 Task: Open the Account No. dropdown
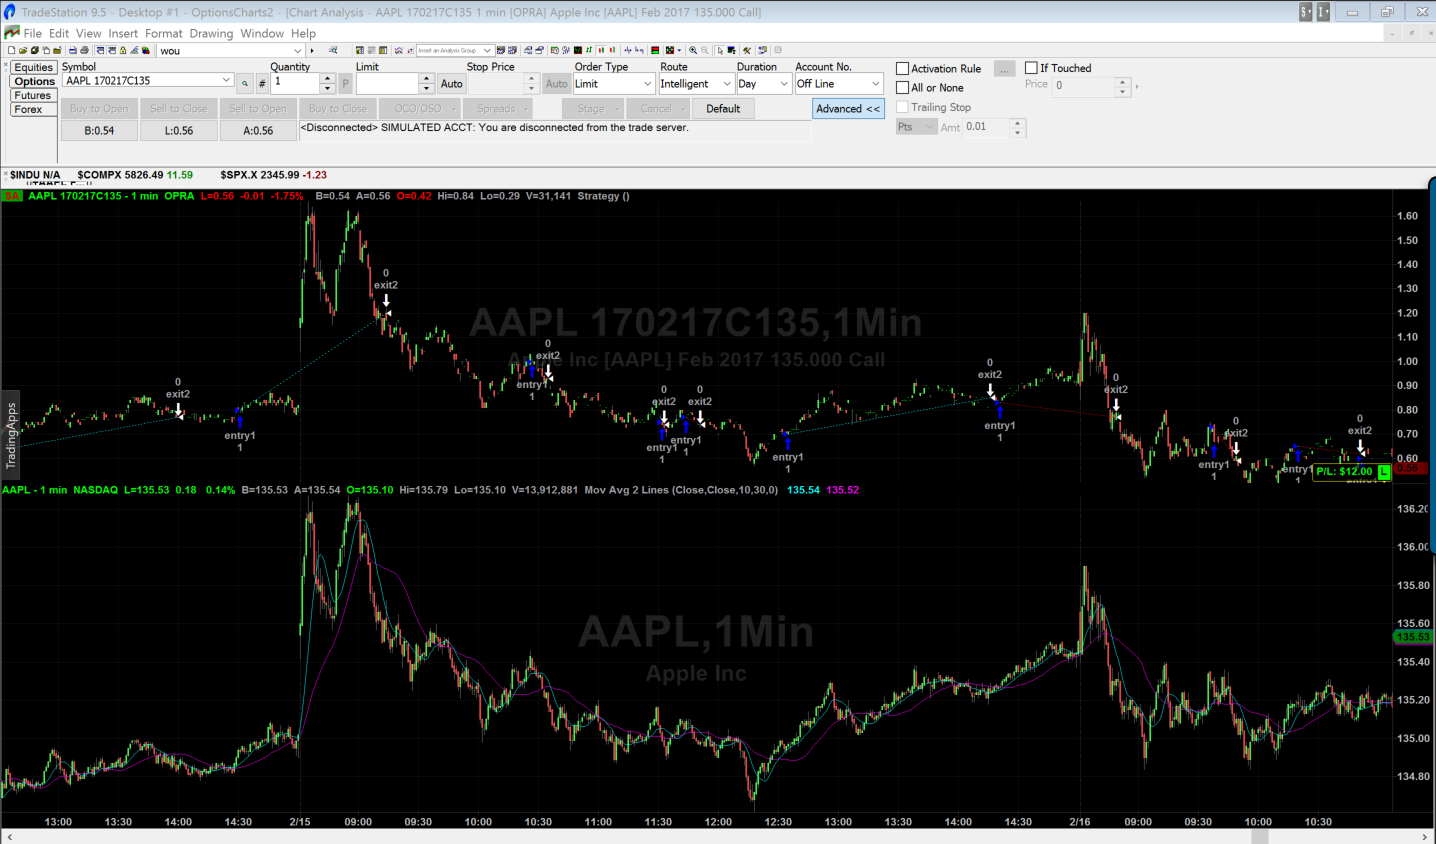point(876,84)
